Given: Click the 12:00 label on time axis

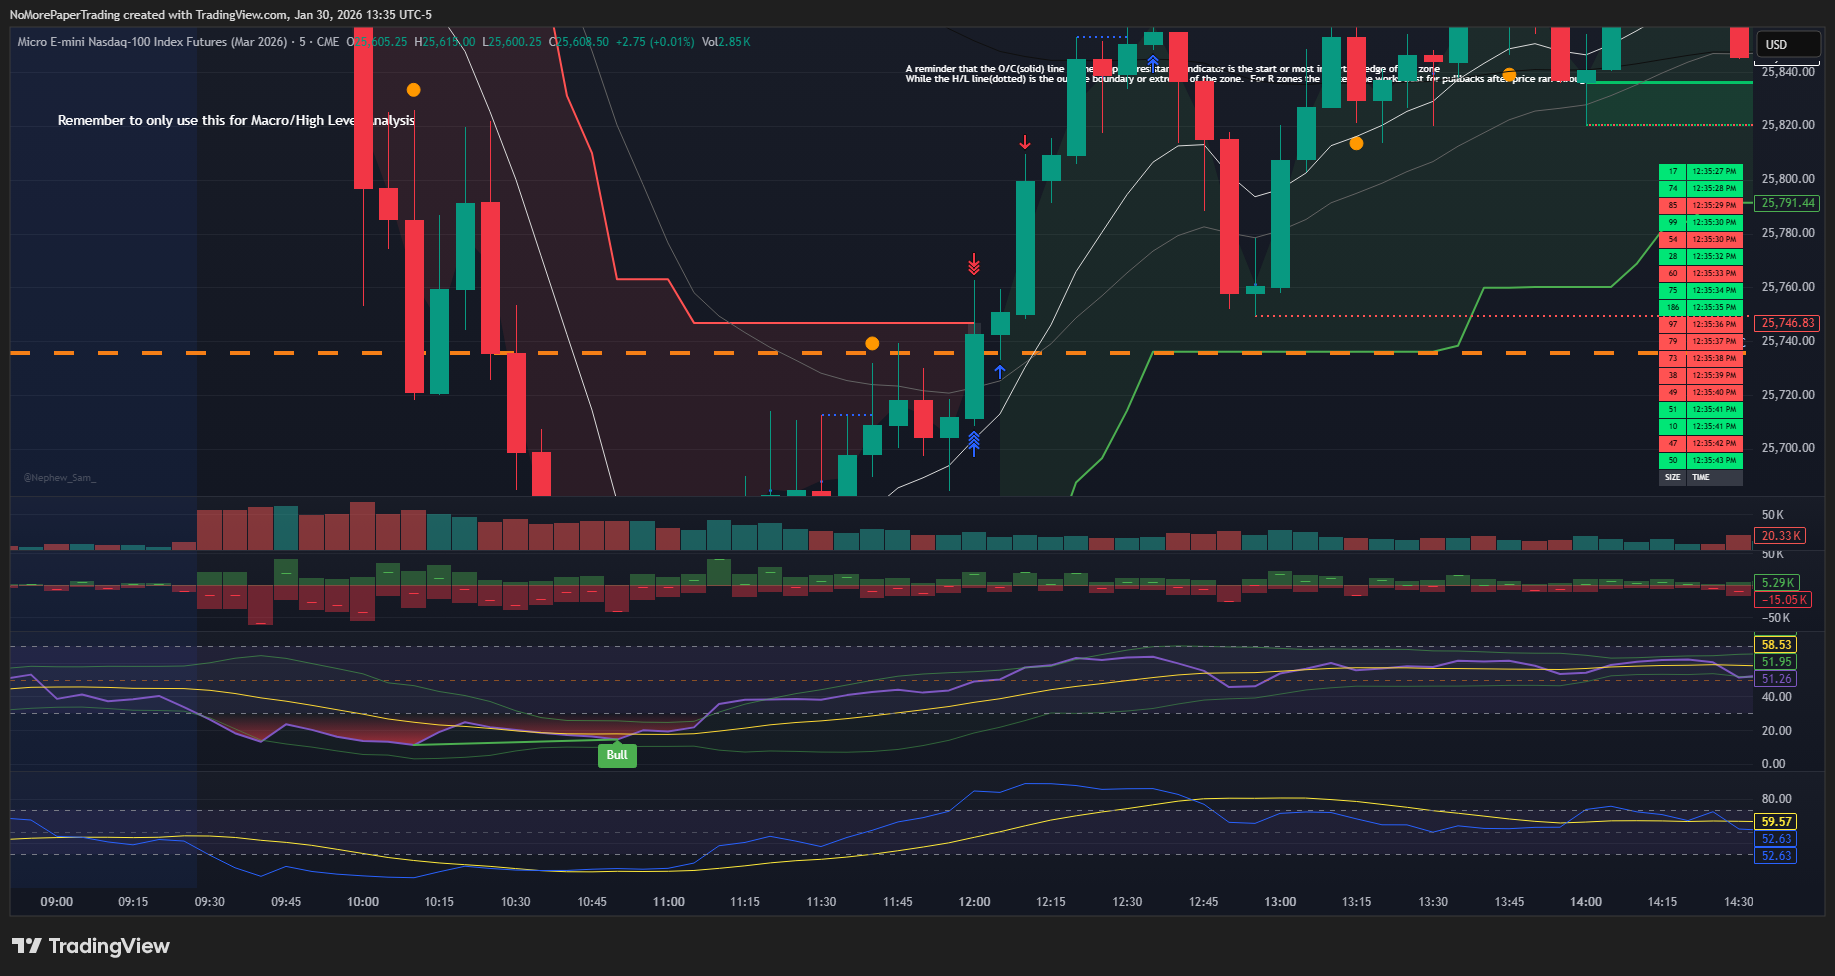Looking at the screenshot, I should pyautogui.click(x=975, y=902).
